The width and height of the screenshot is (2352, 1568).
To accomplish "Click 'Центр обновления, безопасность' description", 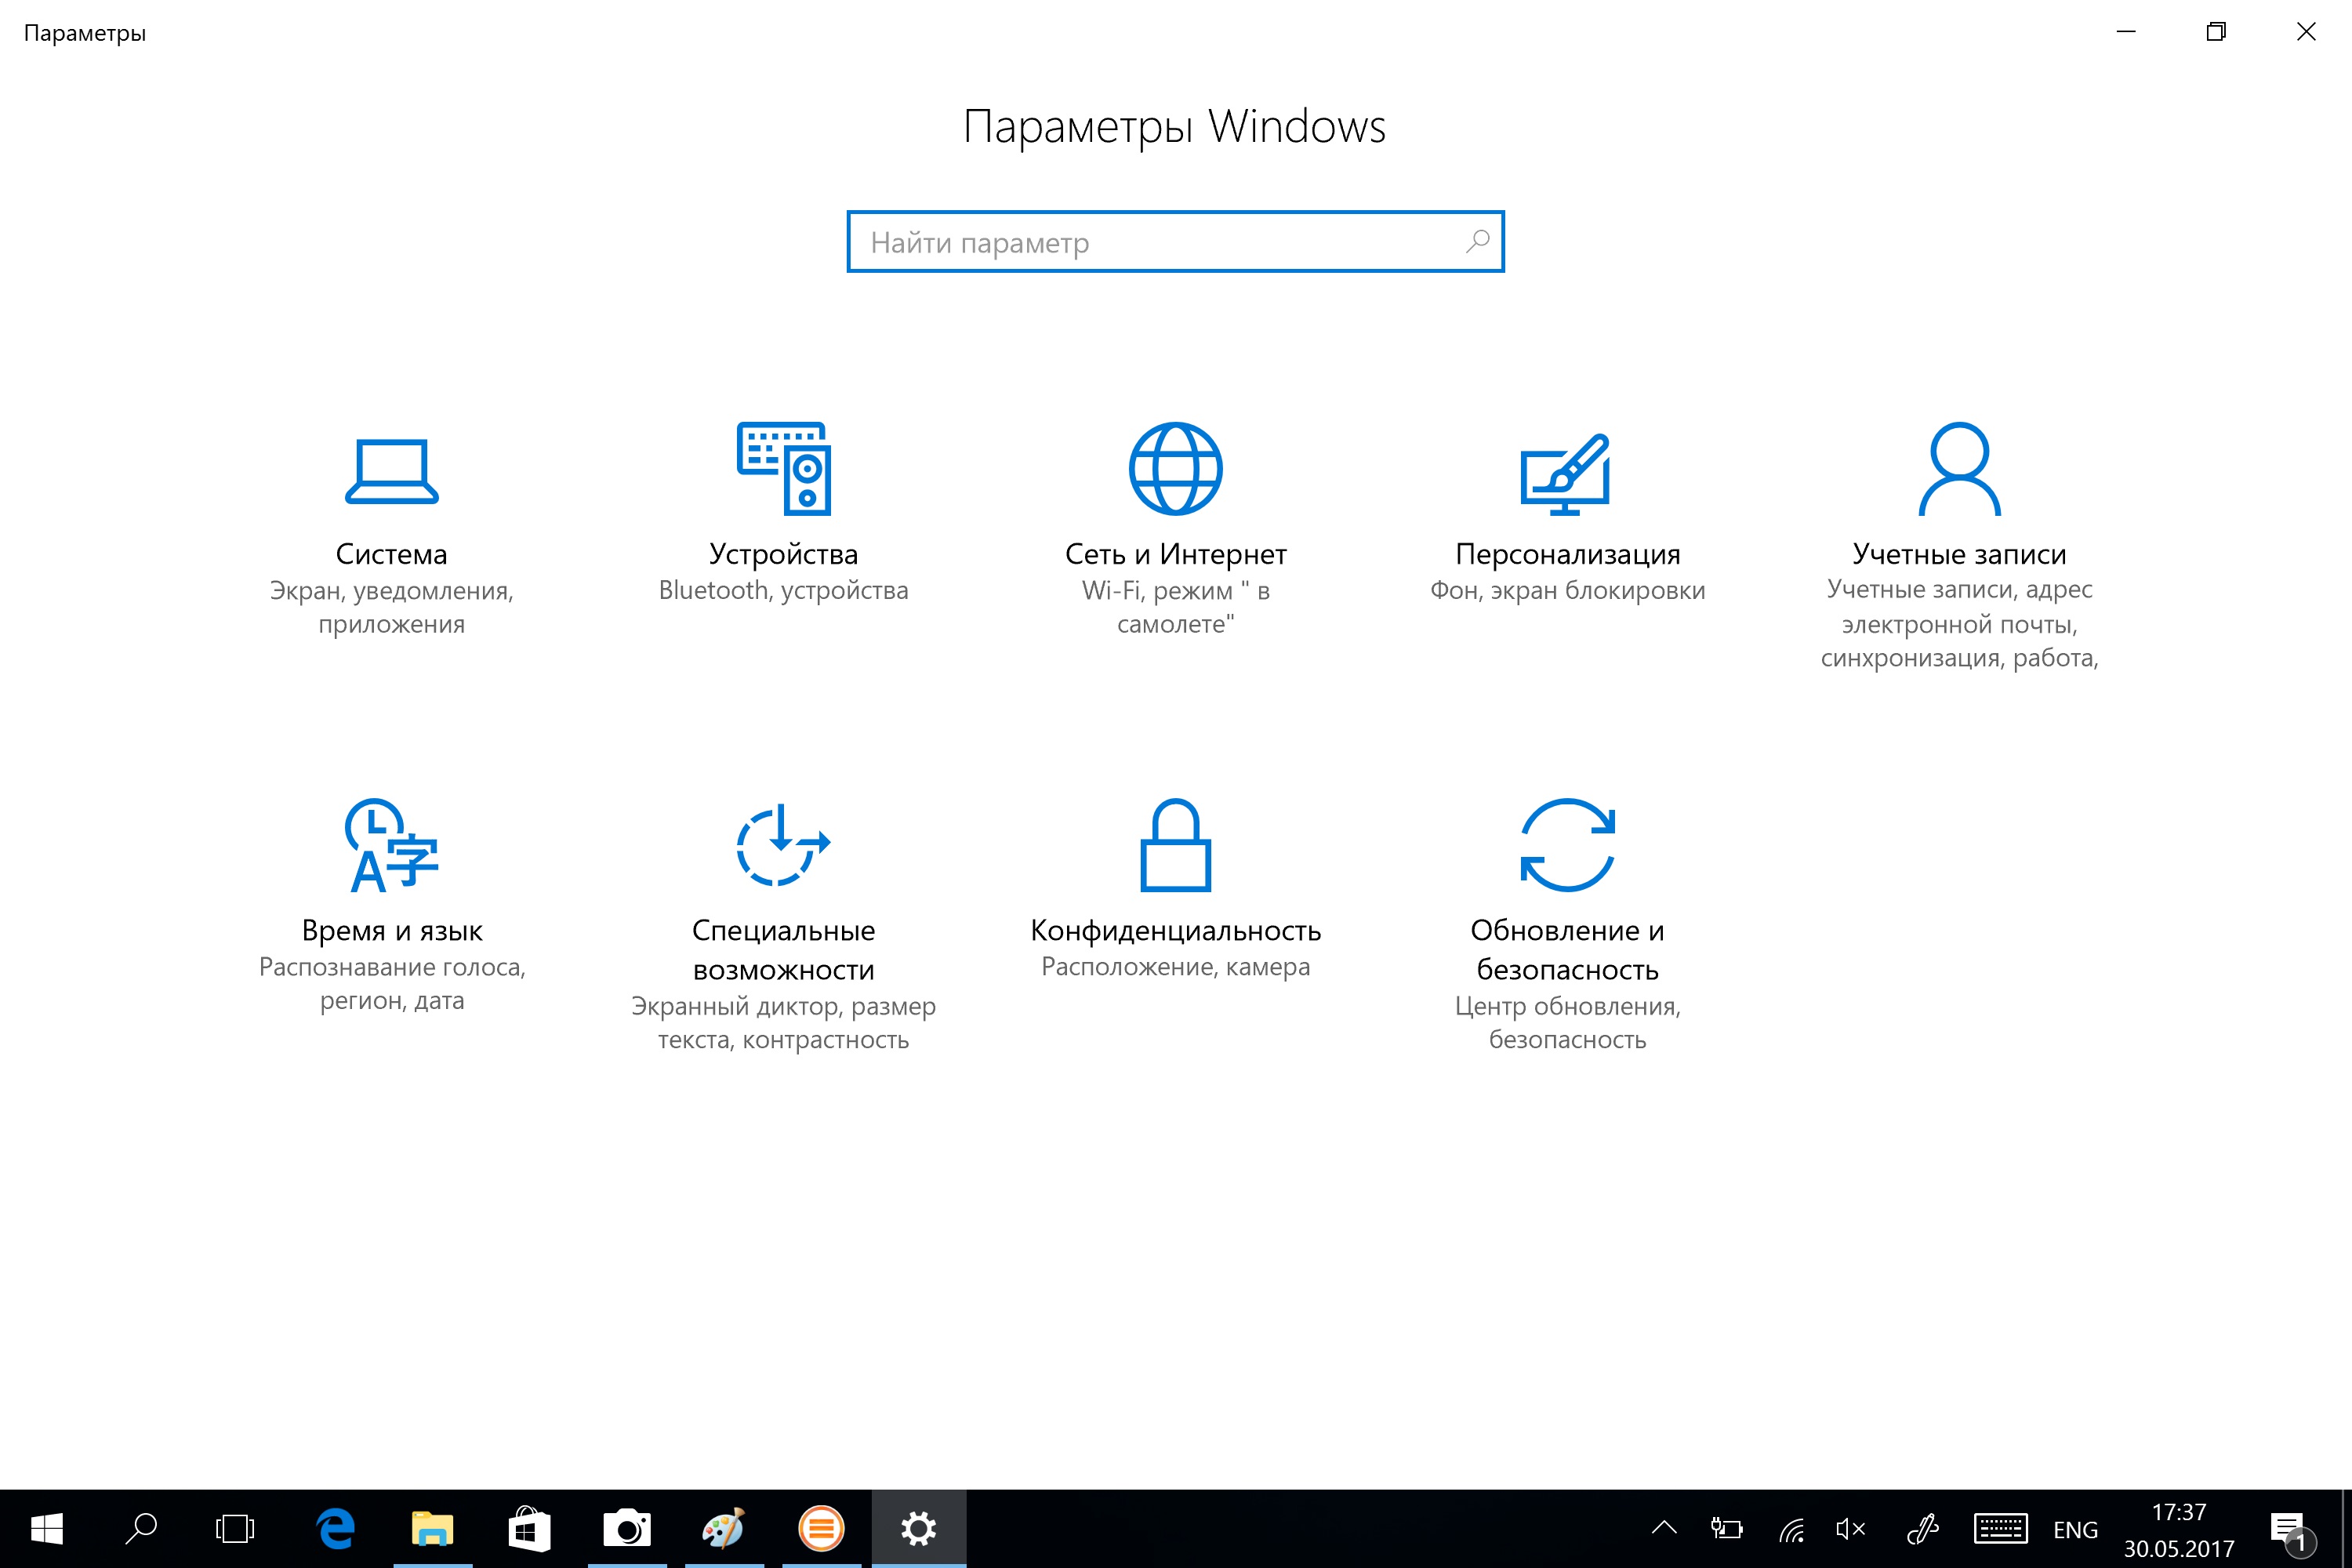I will [x=1567, y=1023].
